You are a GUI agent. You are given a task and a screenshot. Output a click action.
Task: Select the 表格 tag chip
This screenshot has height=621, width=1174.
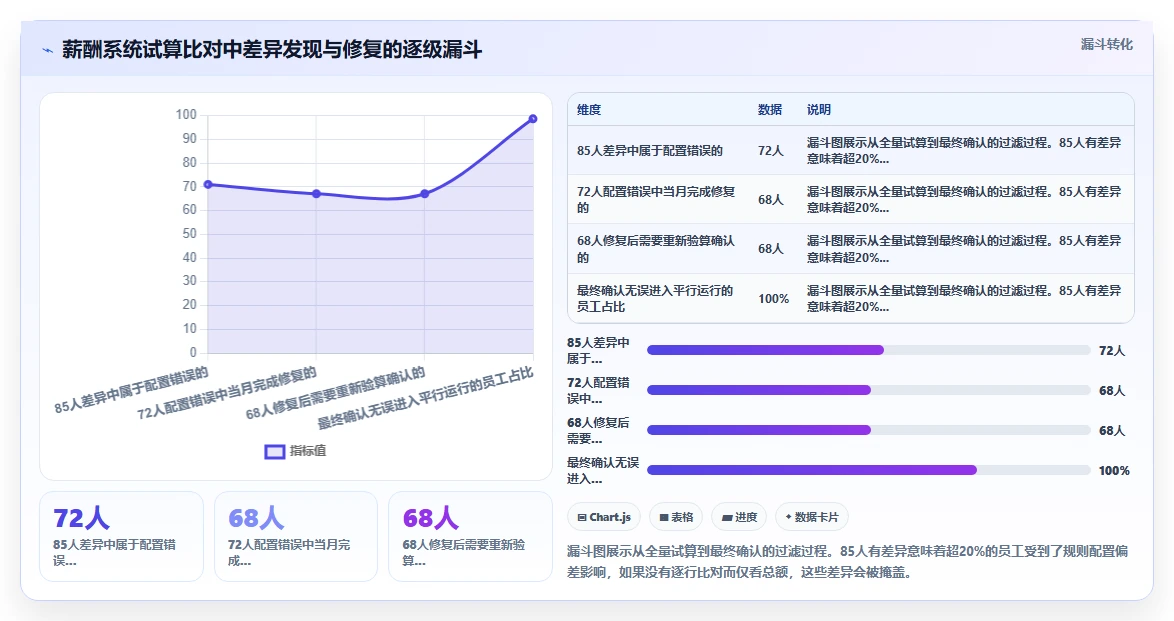676,517
